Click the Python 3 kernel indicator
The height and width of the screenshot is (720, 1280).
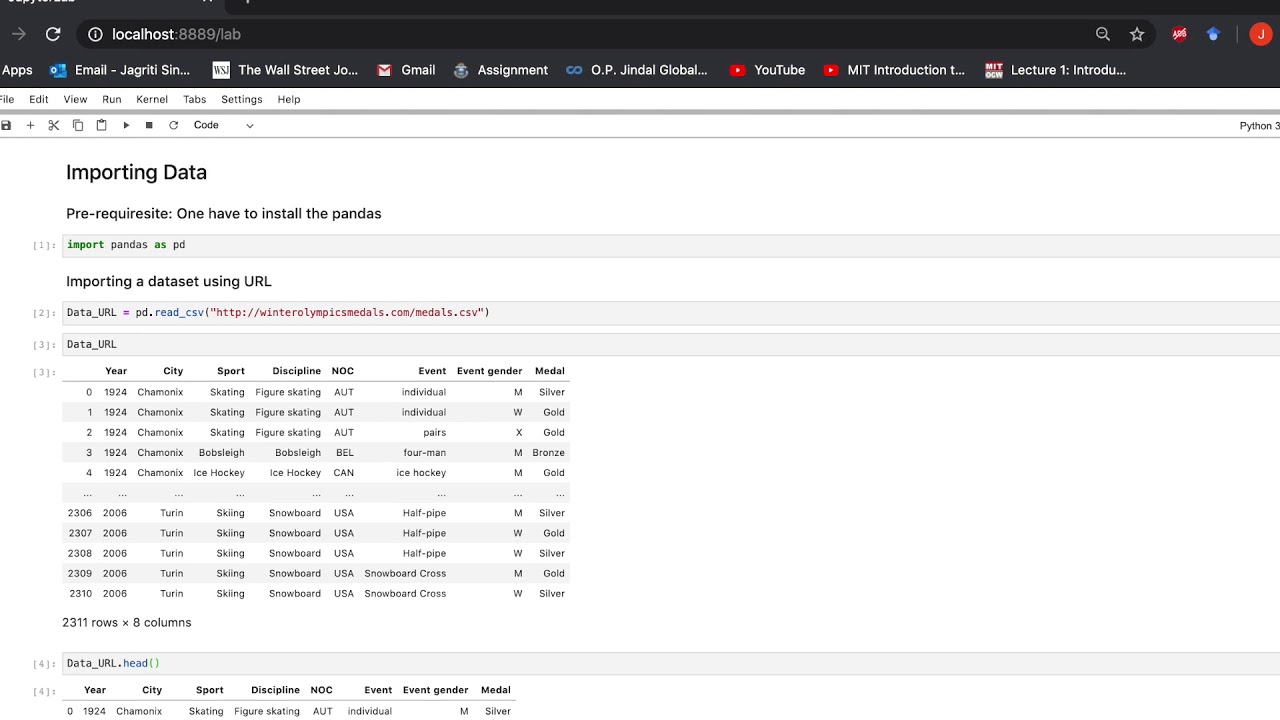point(1259,126)
